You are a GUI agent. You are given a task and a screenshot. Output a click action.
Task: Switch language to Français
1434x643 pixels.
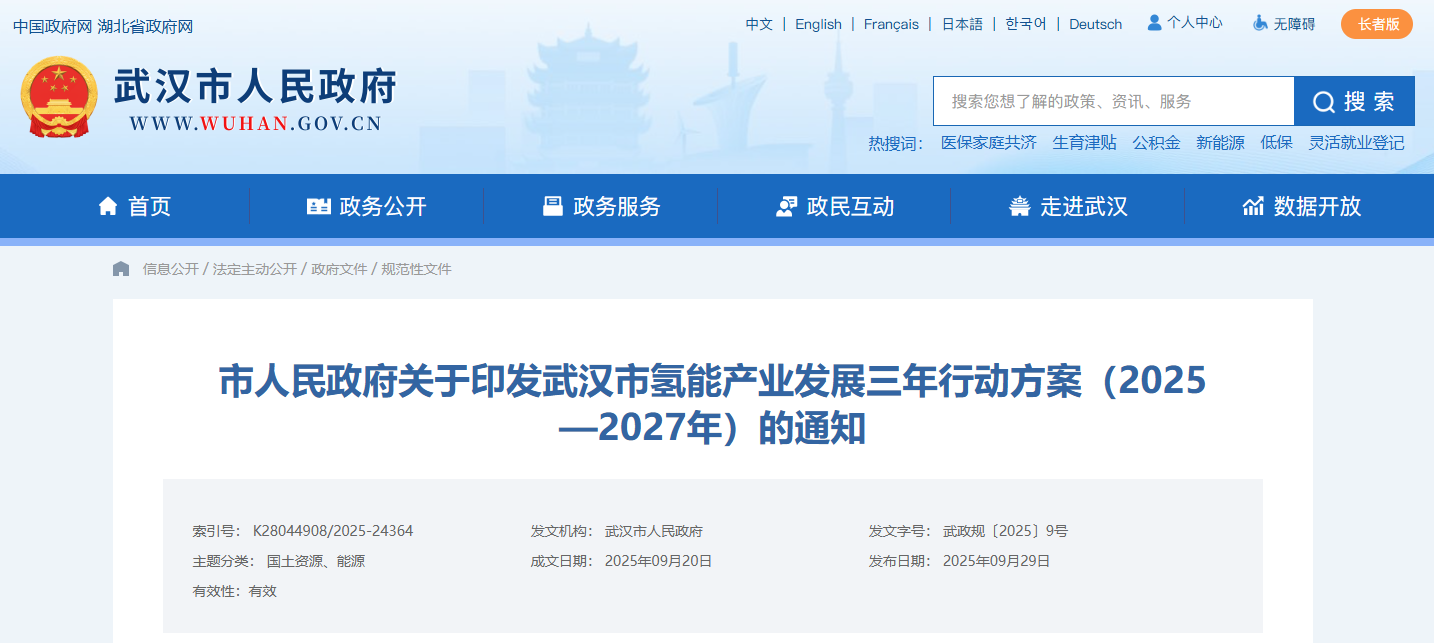(891, 24)
